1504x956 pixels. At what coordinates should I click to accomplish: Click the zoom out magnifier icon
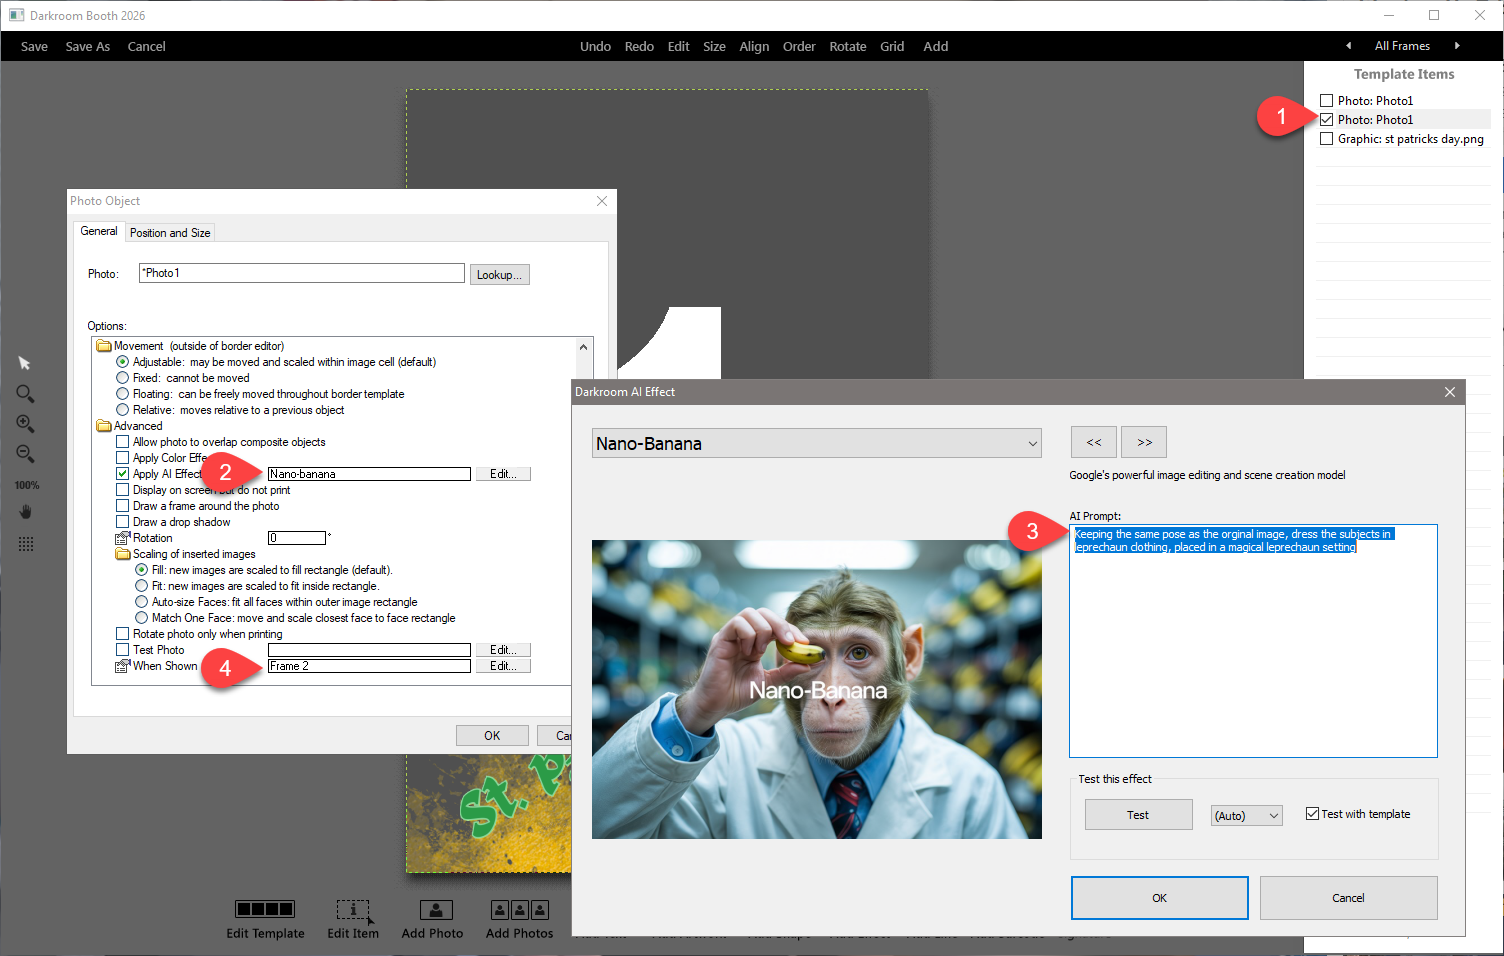tap(25, 454)
